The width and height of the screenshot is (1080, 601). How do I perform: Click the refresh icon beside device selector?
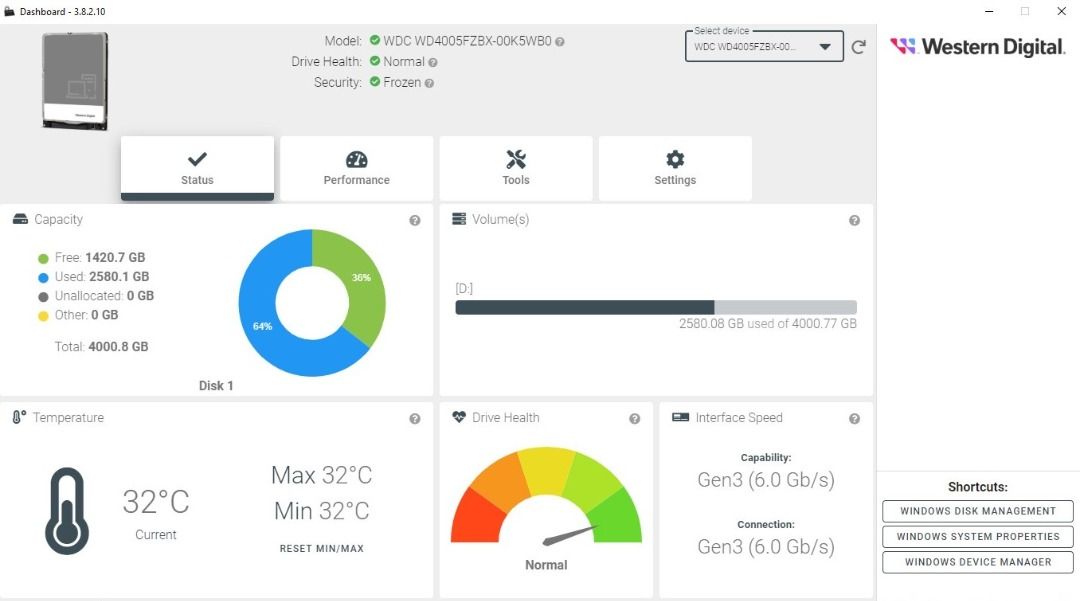point(858,47)
